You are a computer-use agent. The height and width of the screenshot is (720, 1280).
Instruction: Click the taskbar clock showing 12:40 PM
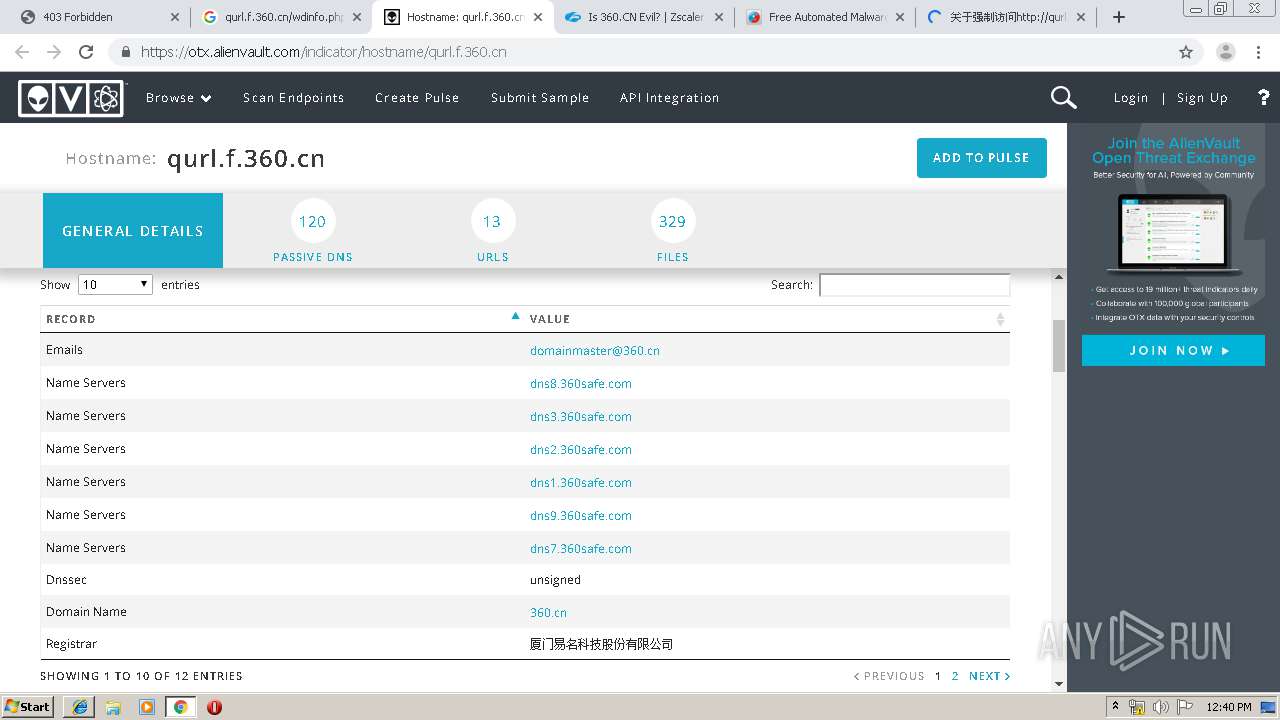click(1229, 707)
